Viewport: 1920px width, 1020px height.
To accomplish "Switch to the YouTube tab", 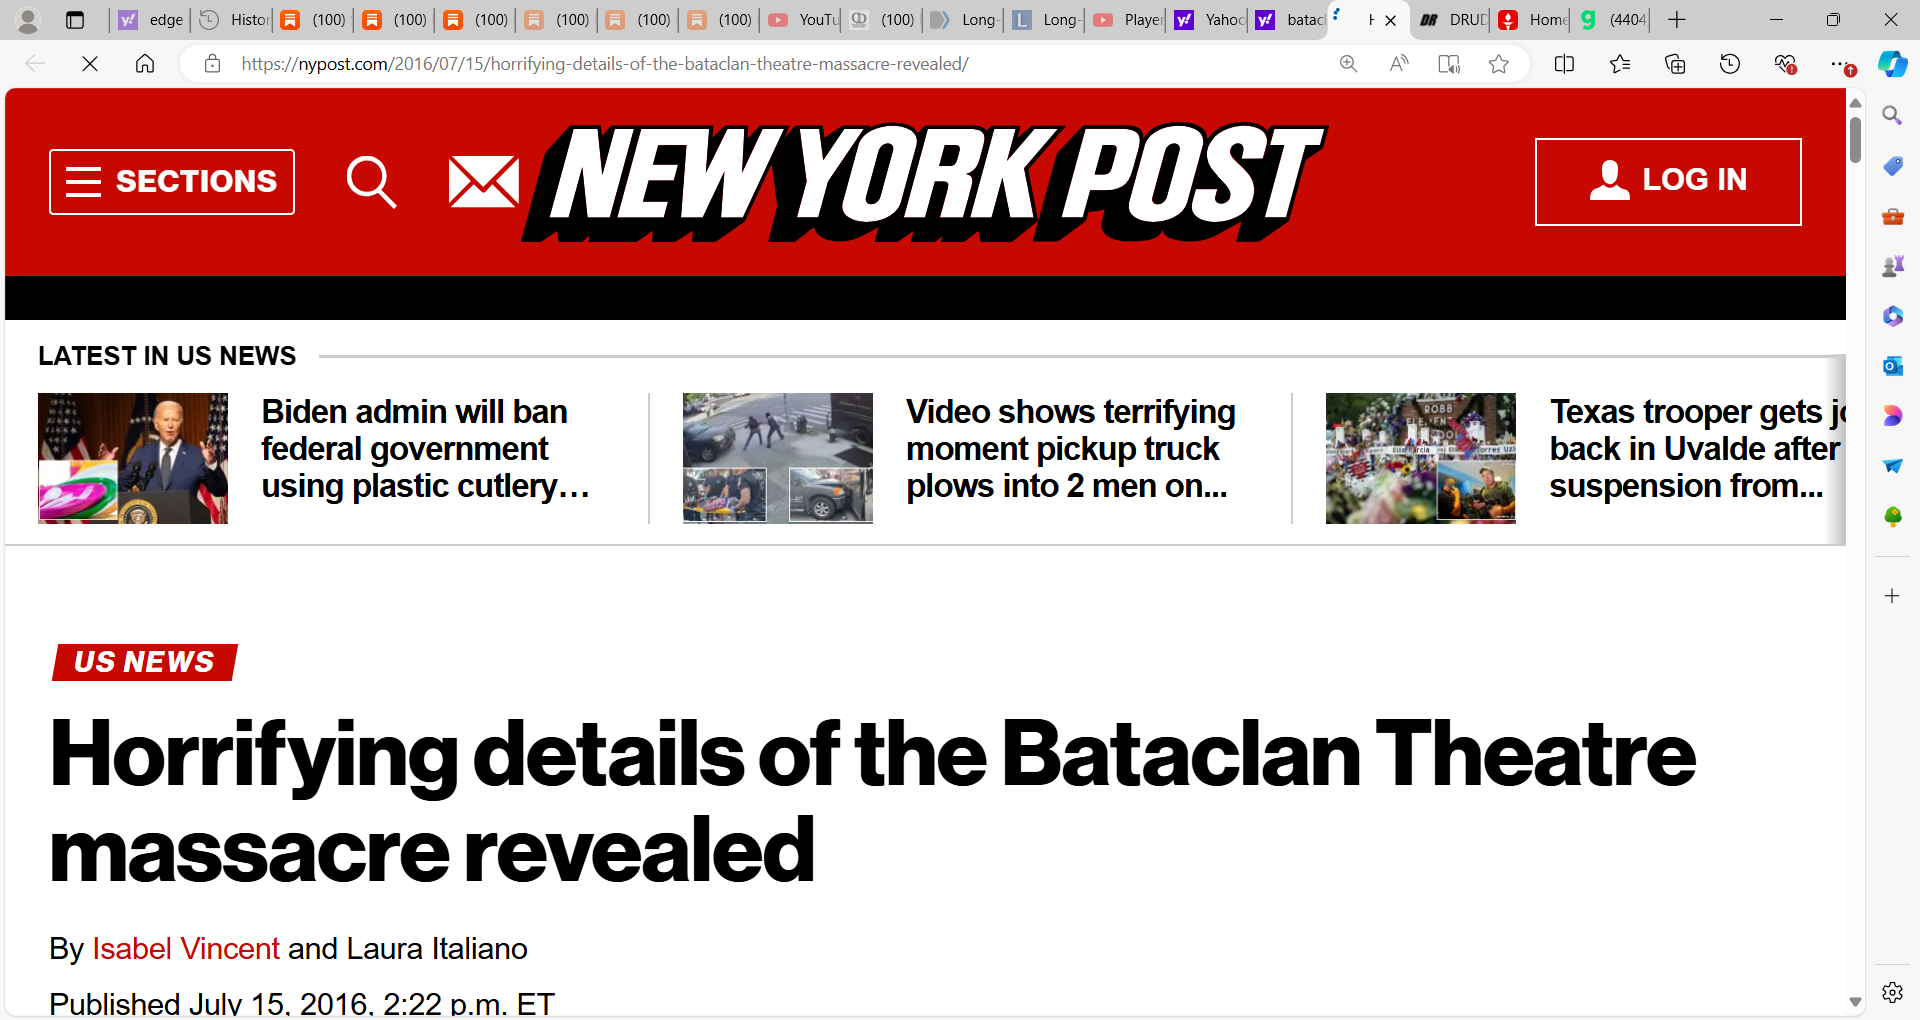I will (802, 20).
